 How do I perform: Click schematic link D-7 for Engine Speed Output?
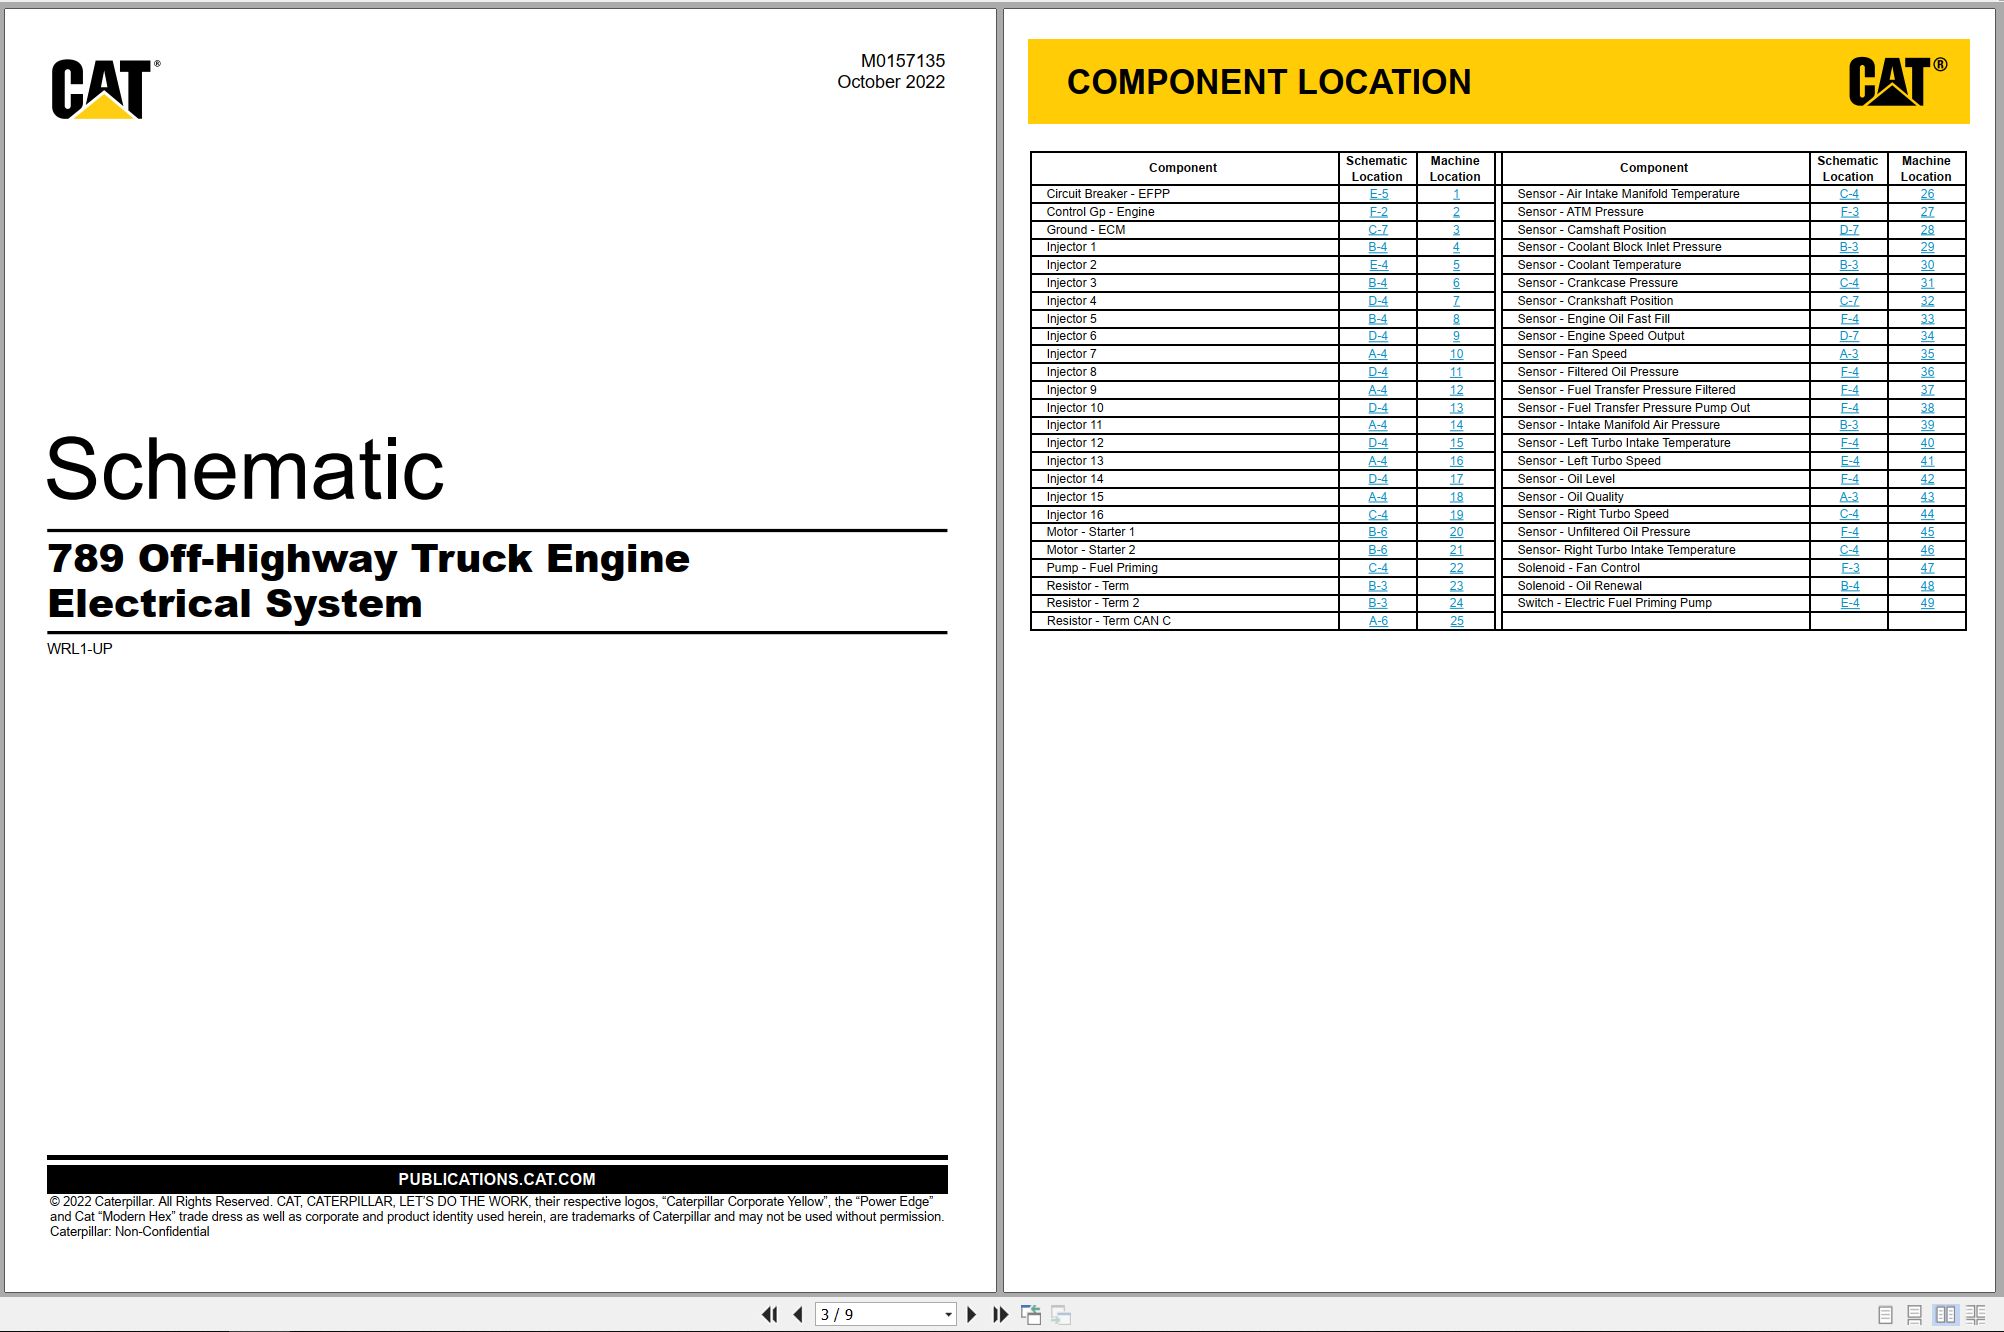(x=1849, y=336)
